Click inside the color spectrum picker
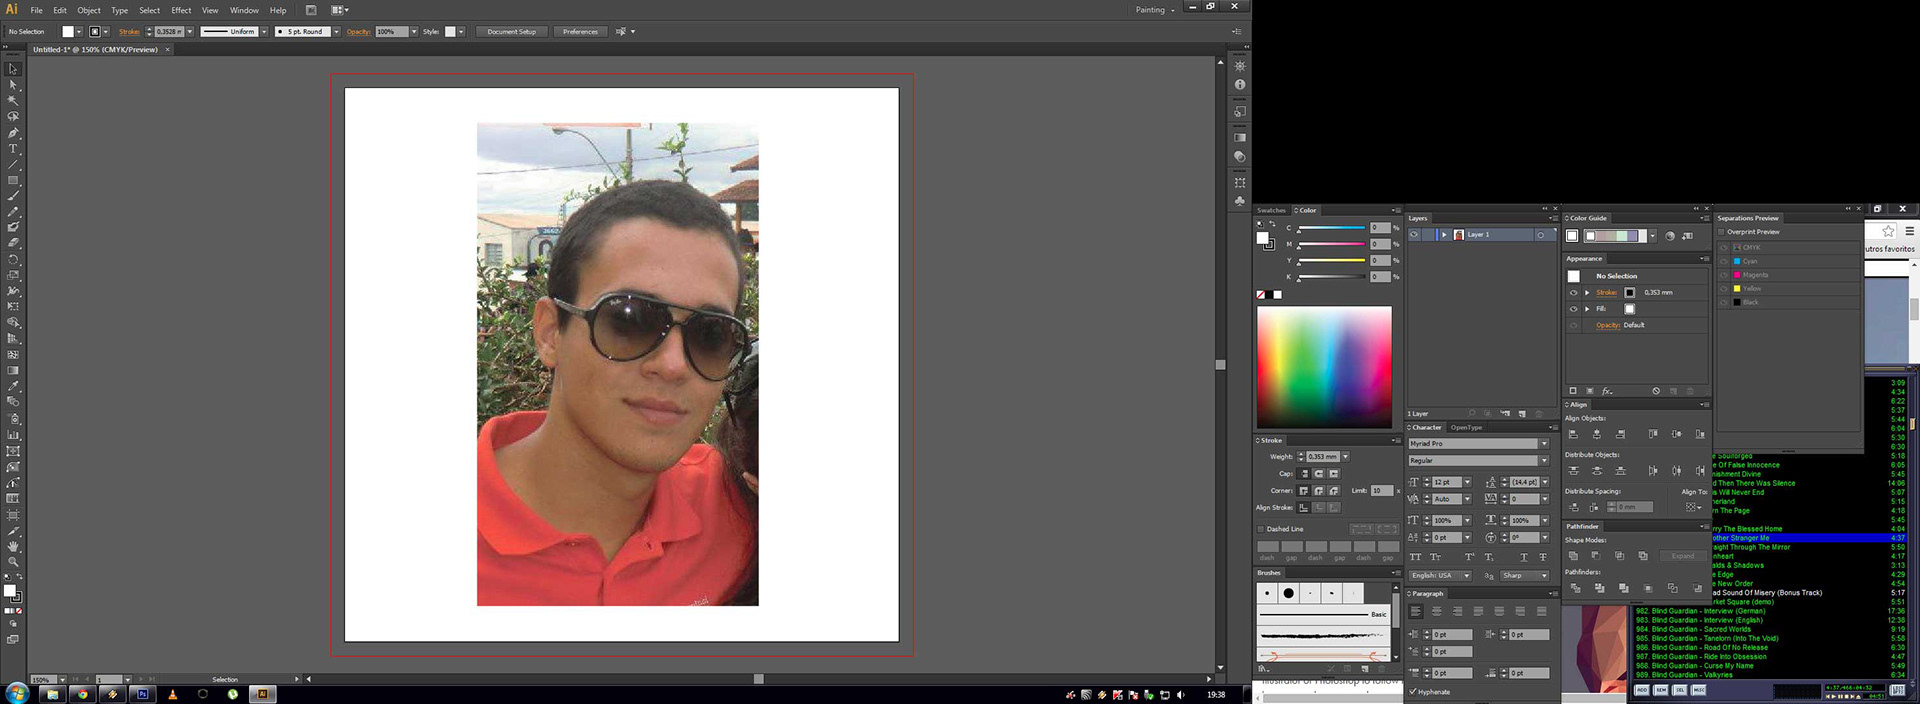This screenshot has height=704, width=1920. click(x=1324, y=367)
